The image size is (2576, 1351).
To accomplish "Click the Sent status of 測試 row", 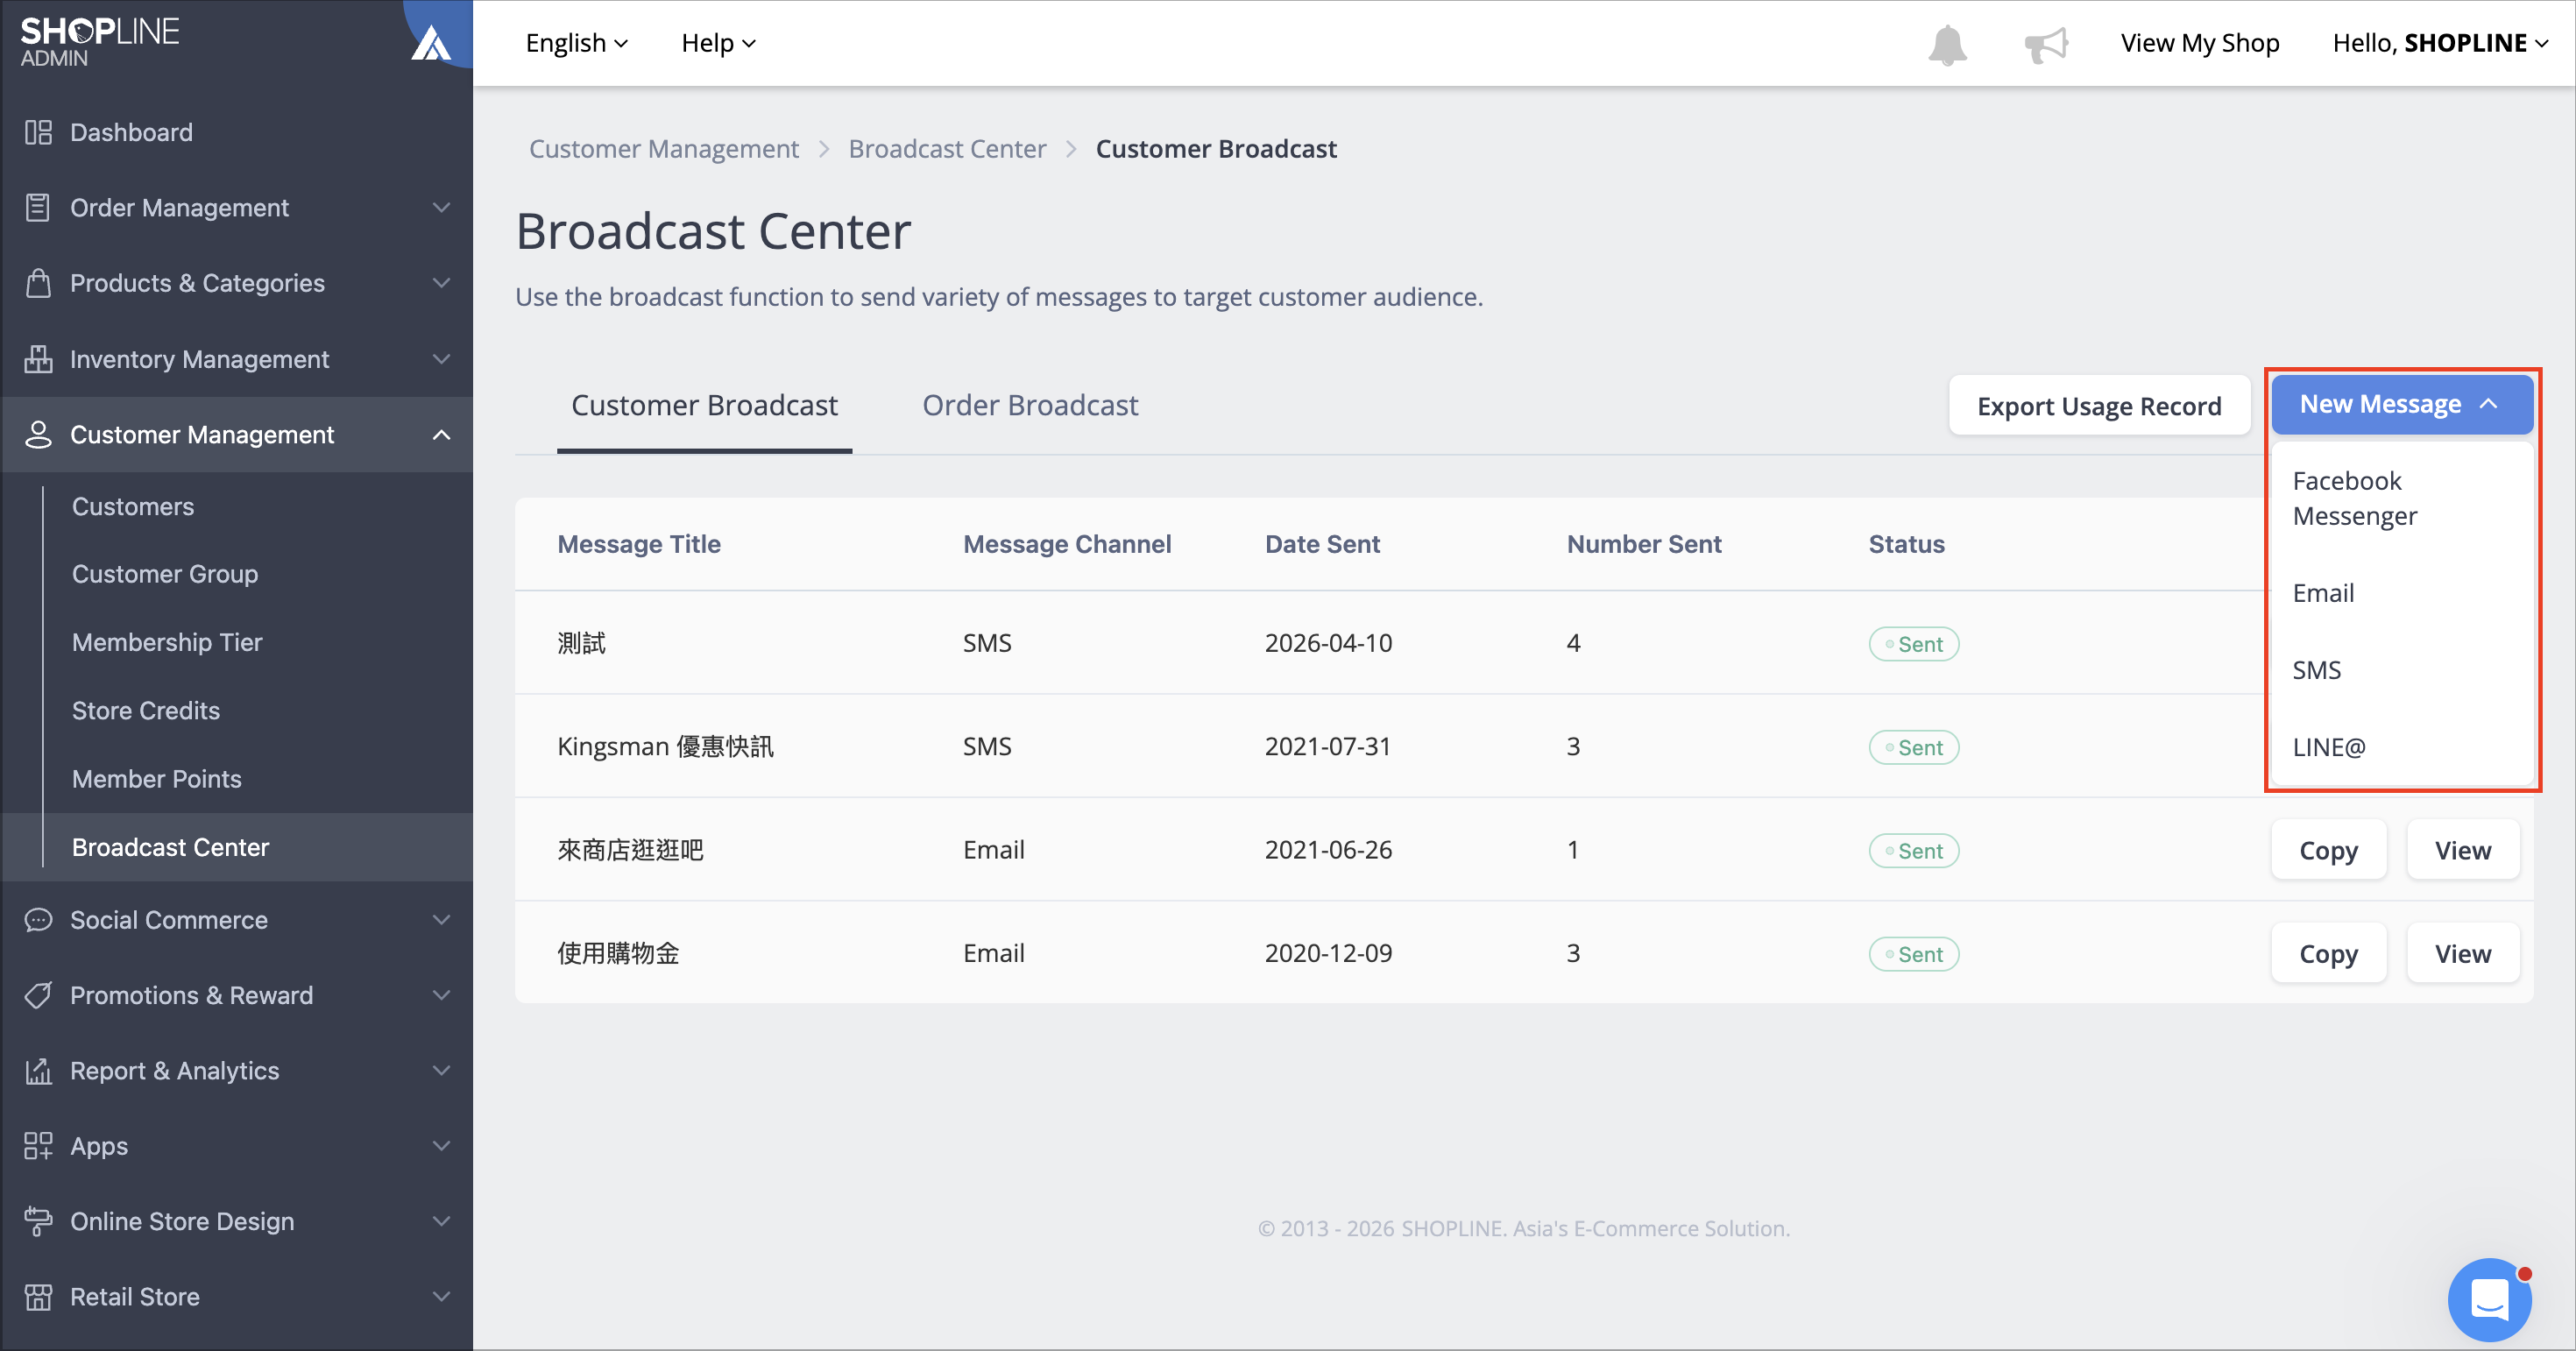I will tap(1913, 644).
